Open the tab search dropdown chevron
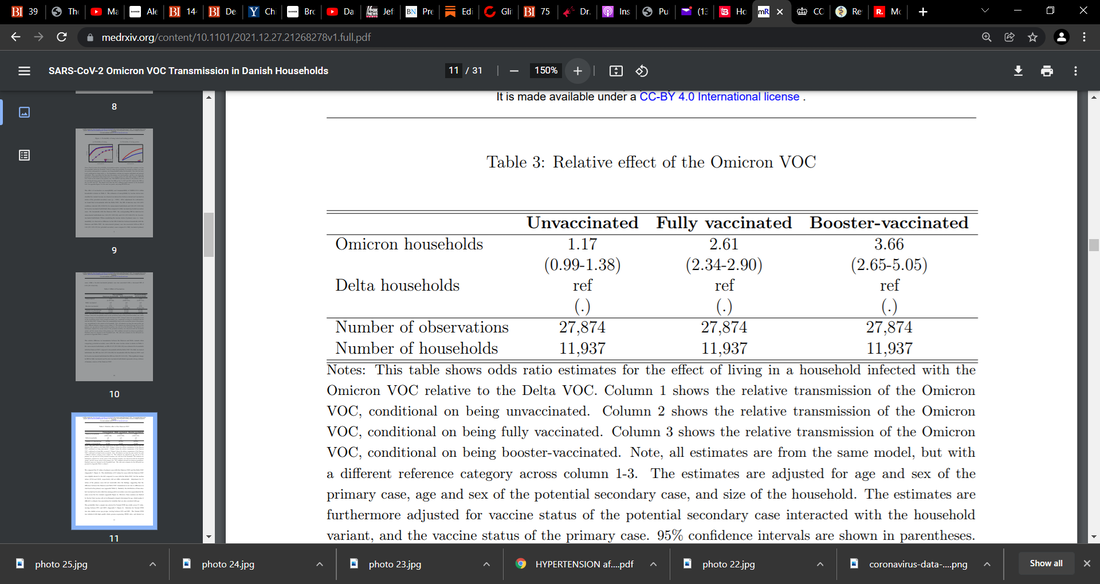Image resolution: width=1100 pixels, height=584 pixels. click(984, 11)
